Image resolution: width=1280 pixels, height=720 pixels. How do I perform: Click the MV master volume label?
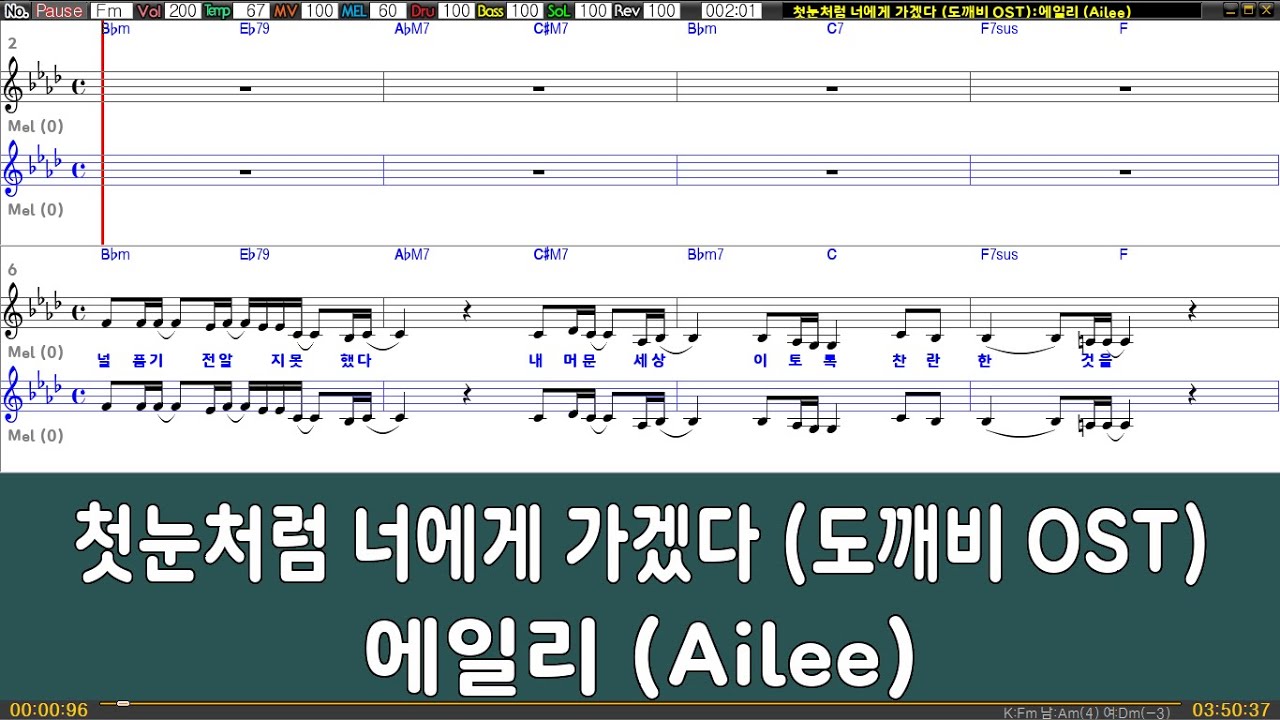point(286,11)
